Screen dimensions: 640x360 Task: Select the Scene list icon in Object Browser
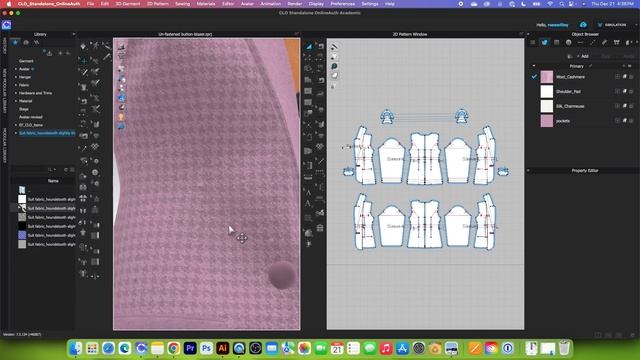coord(533,42)
